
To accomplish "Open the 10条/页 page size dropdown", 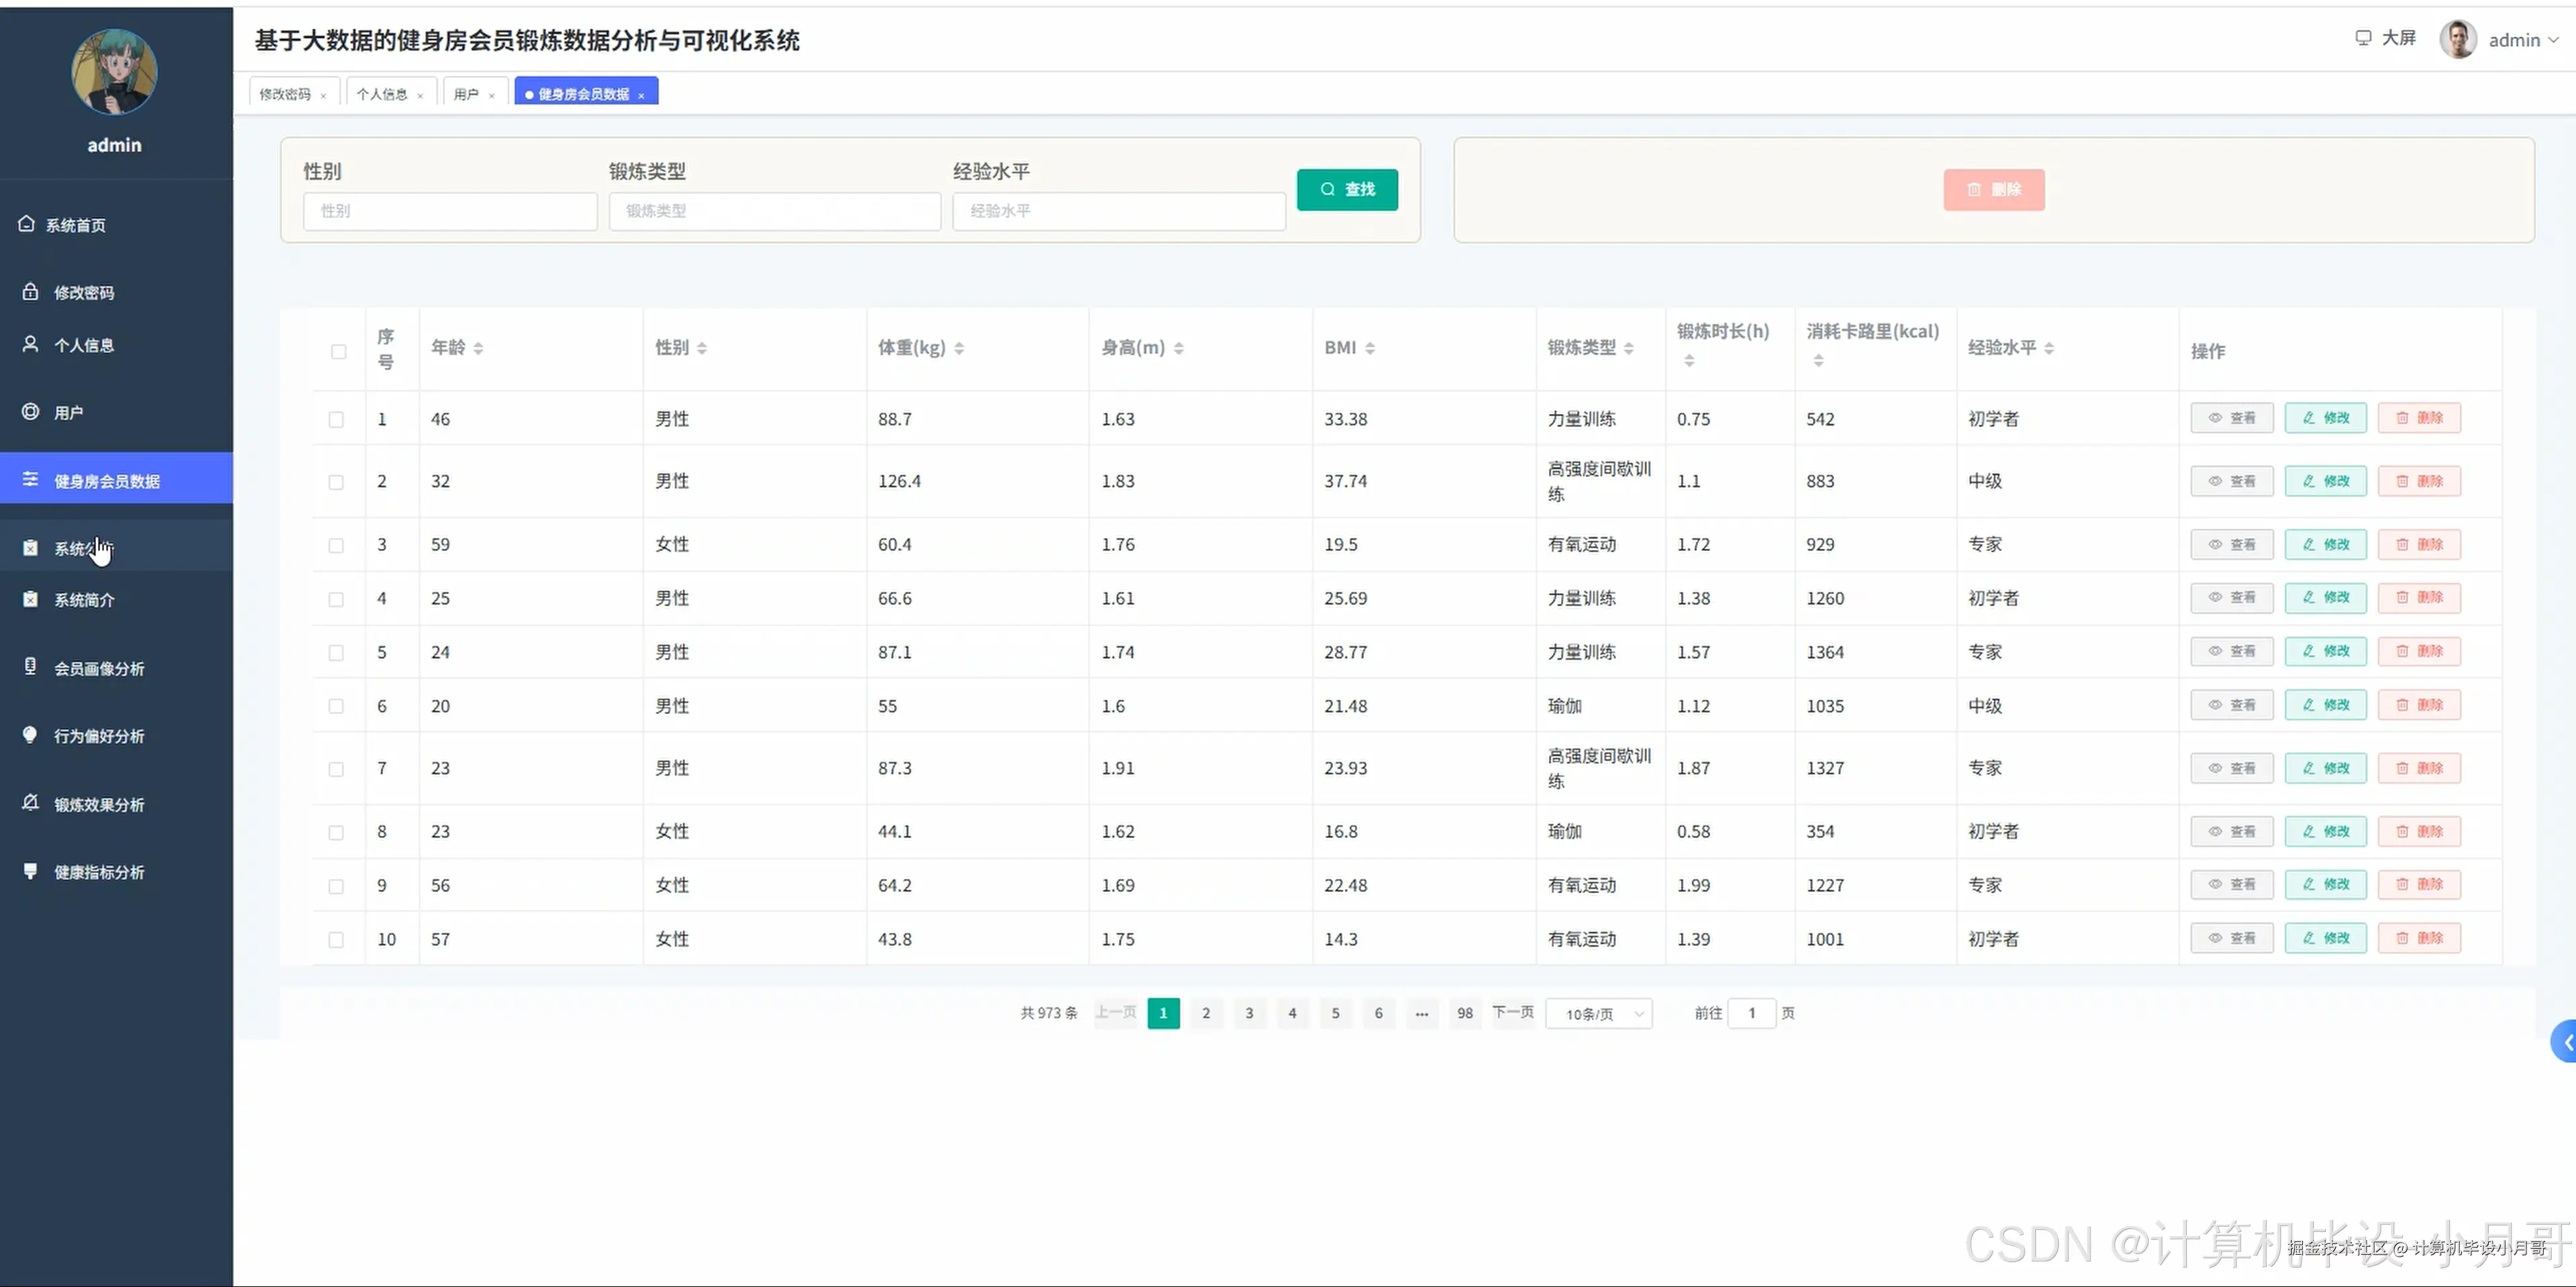I will point(1599,1013).
